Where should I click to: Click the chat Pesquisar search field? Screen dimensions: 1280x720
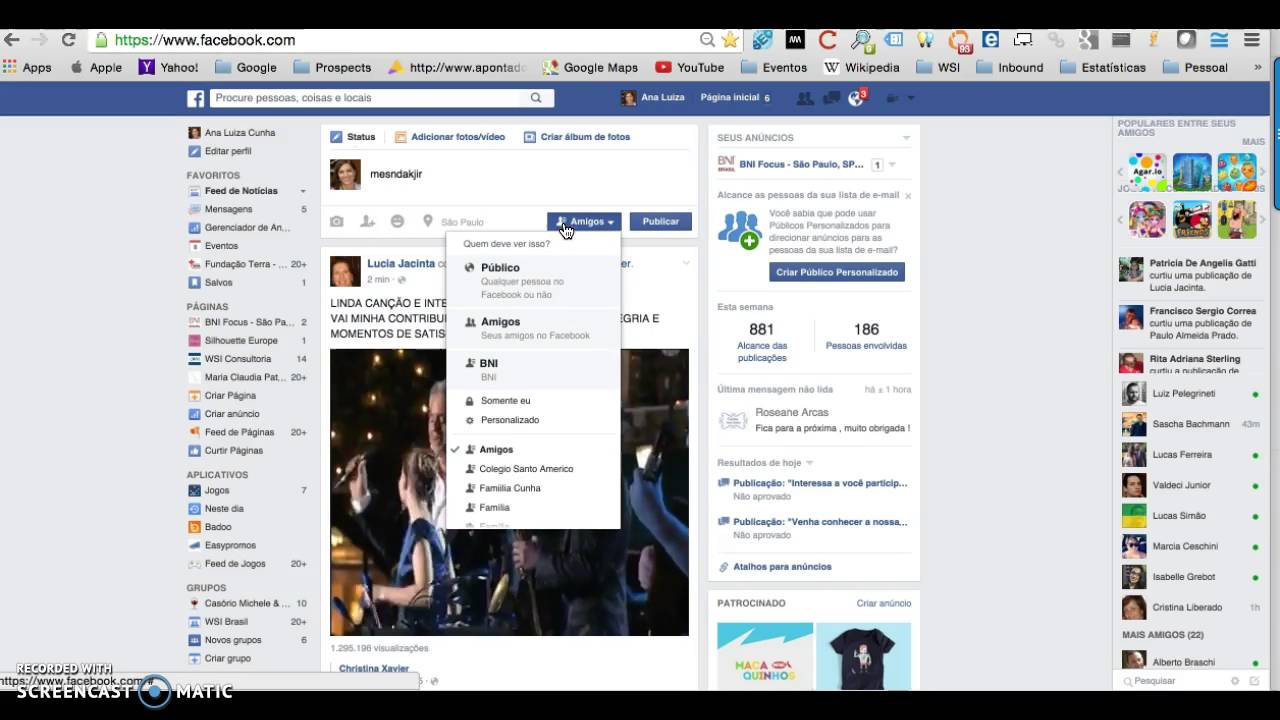click(1170, 681)
